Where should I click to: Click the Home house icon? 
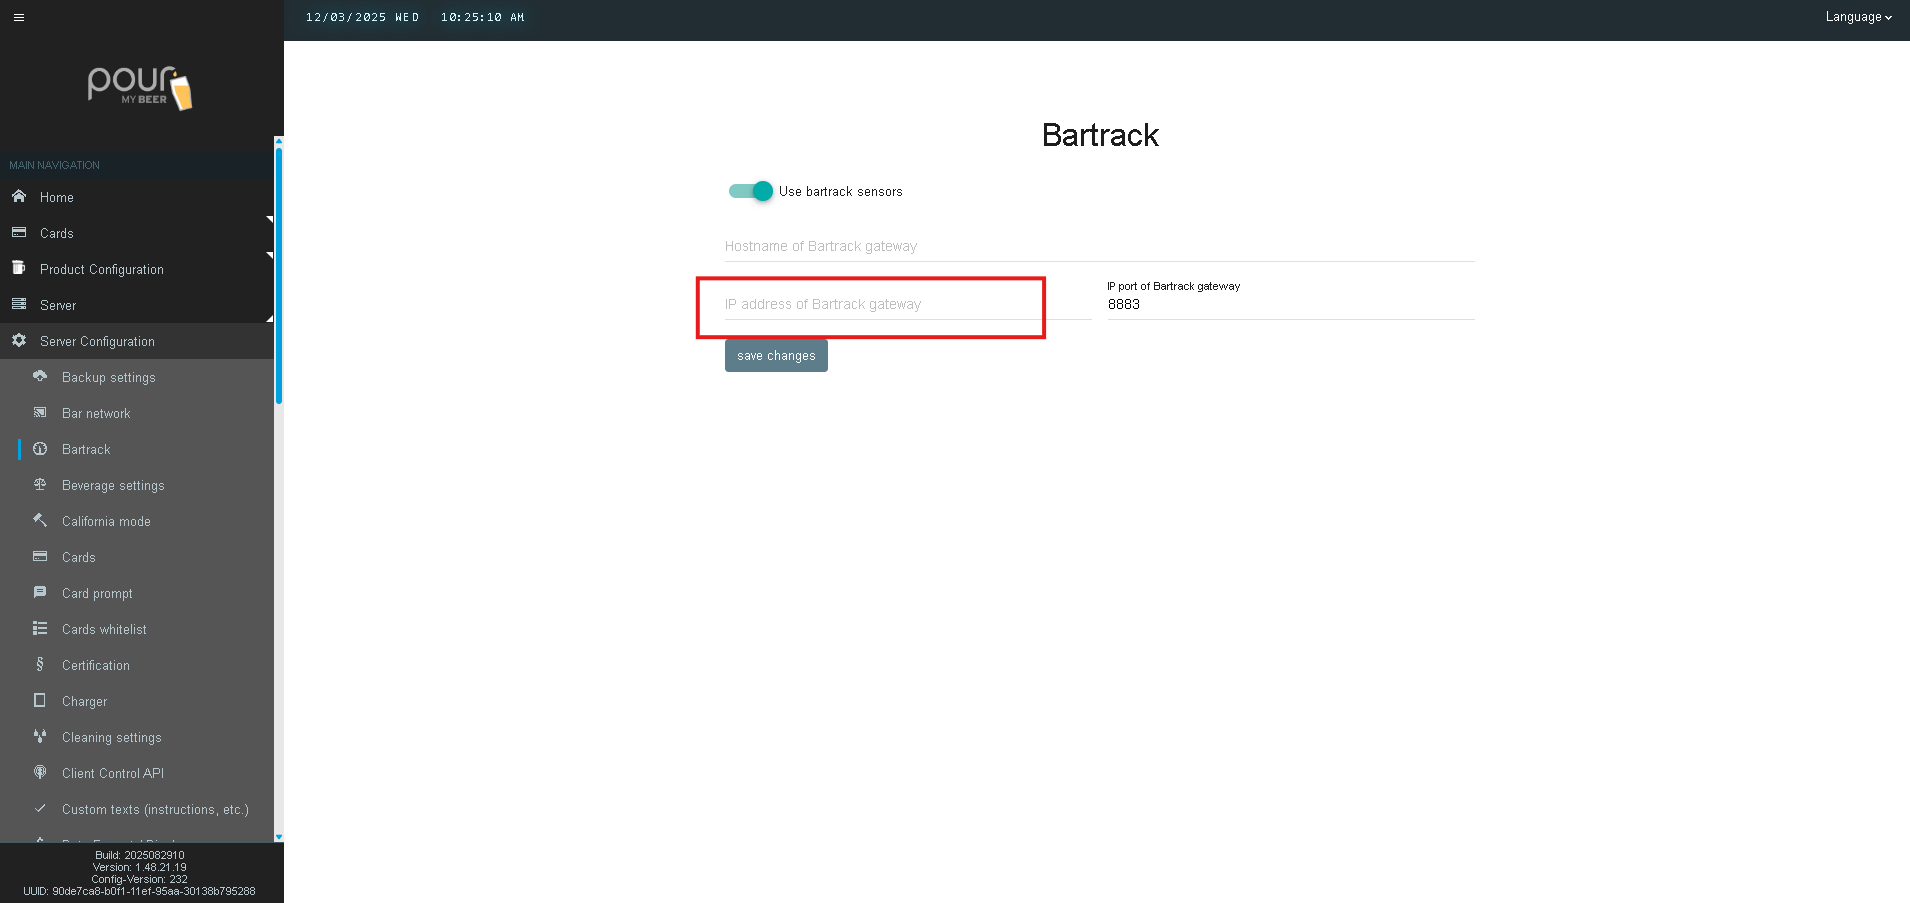pos(19,197)
